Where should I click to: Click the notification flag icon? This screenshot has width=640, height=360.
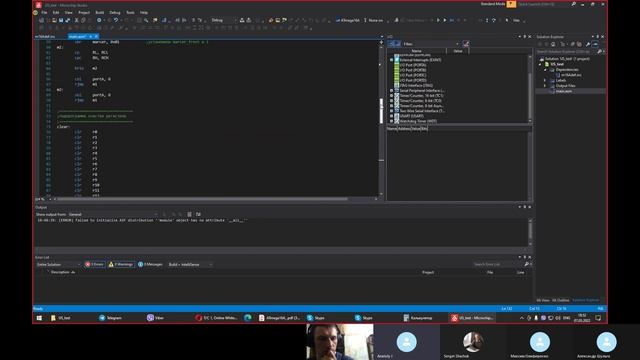click(511, 4)
